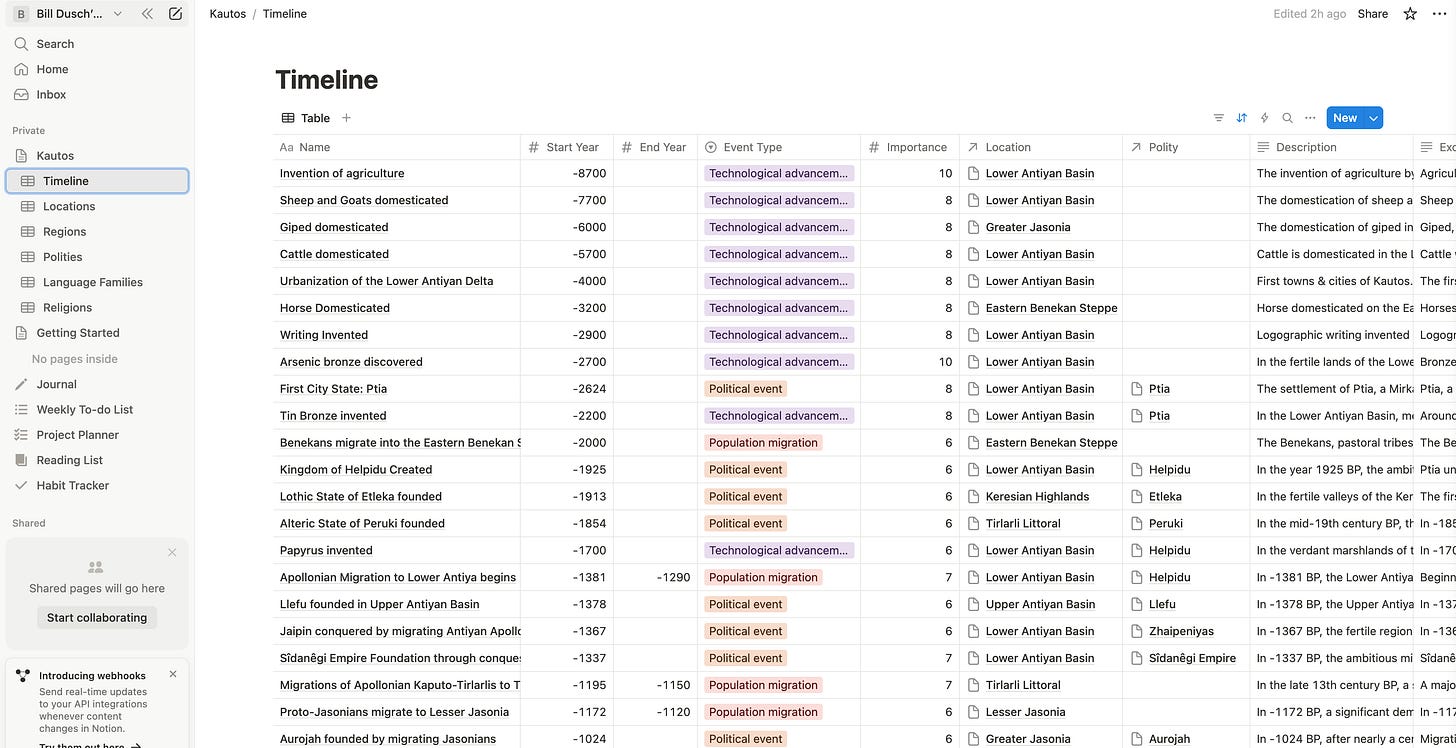Open the filter icon in table toolbar
The width and height of the screenshot is (1456, 748).
(x=1218, y=118)
